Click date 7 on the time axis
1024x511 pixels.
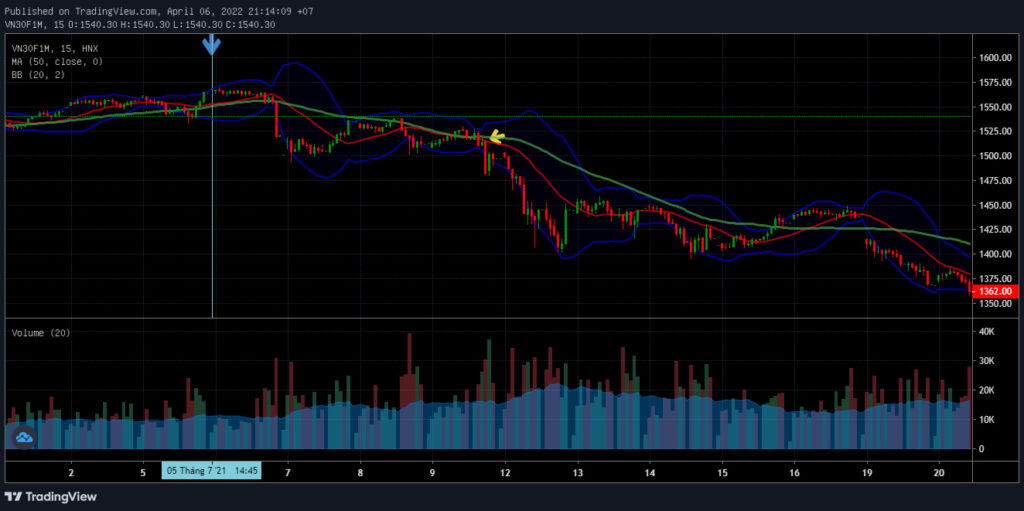tap(288, 472)
